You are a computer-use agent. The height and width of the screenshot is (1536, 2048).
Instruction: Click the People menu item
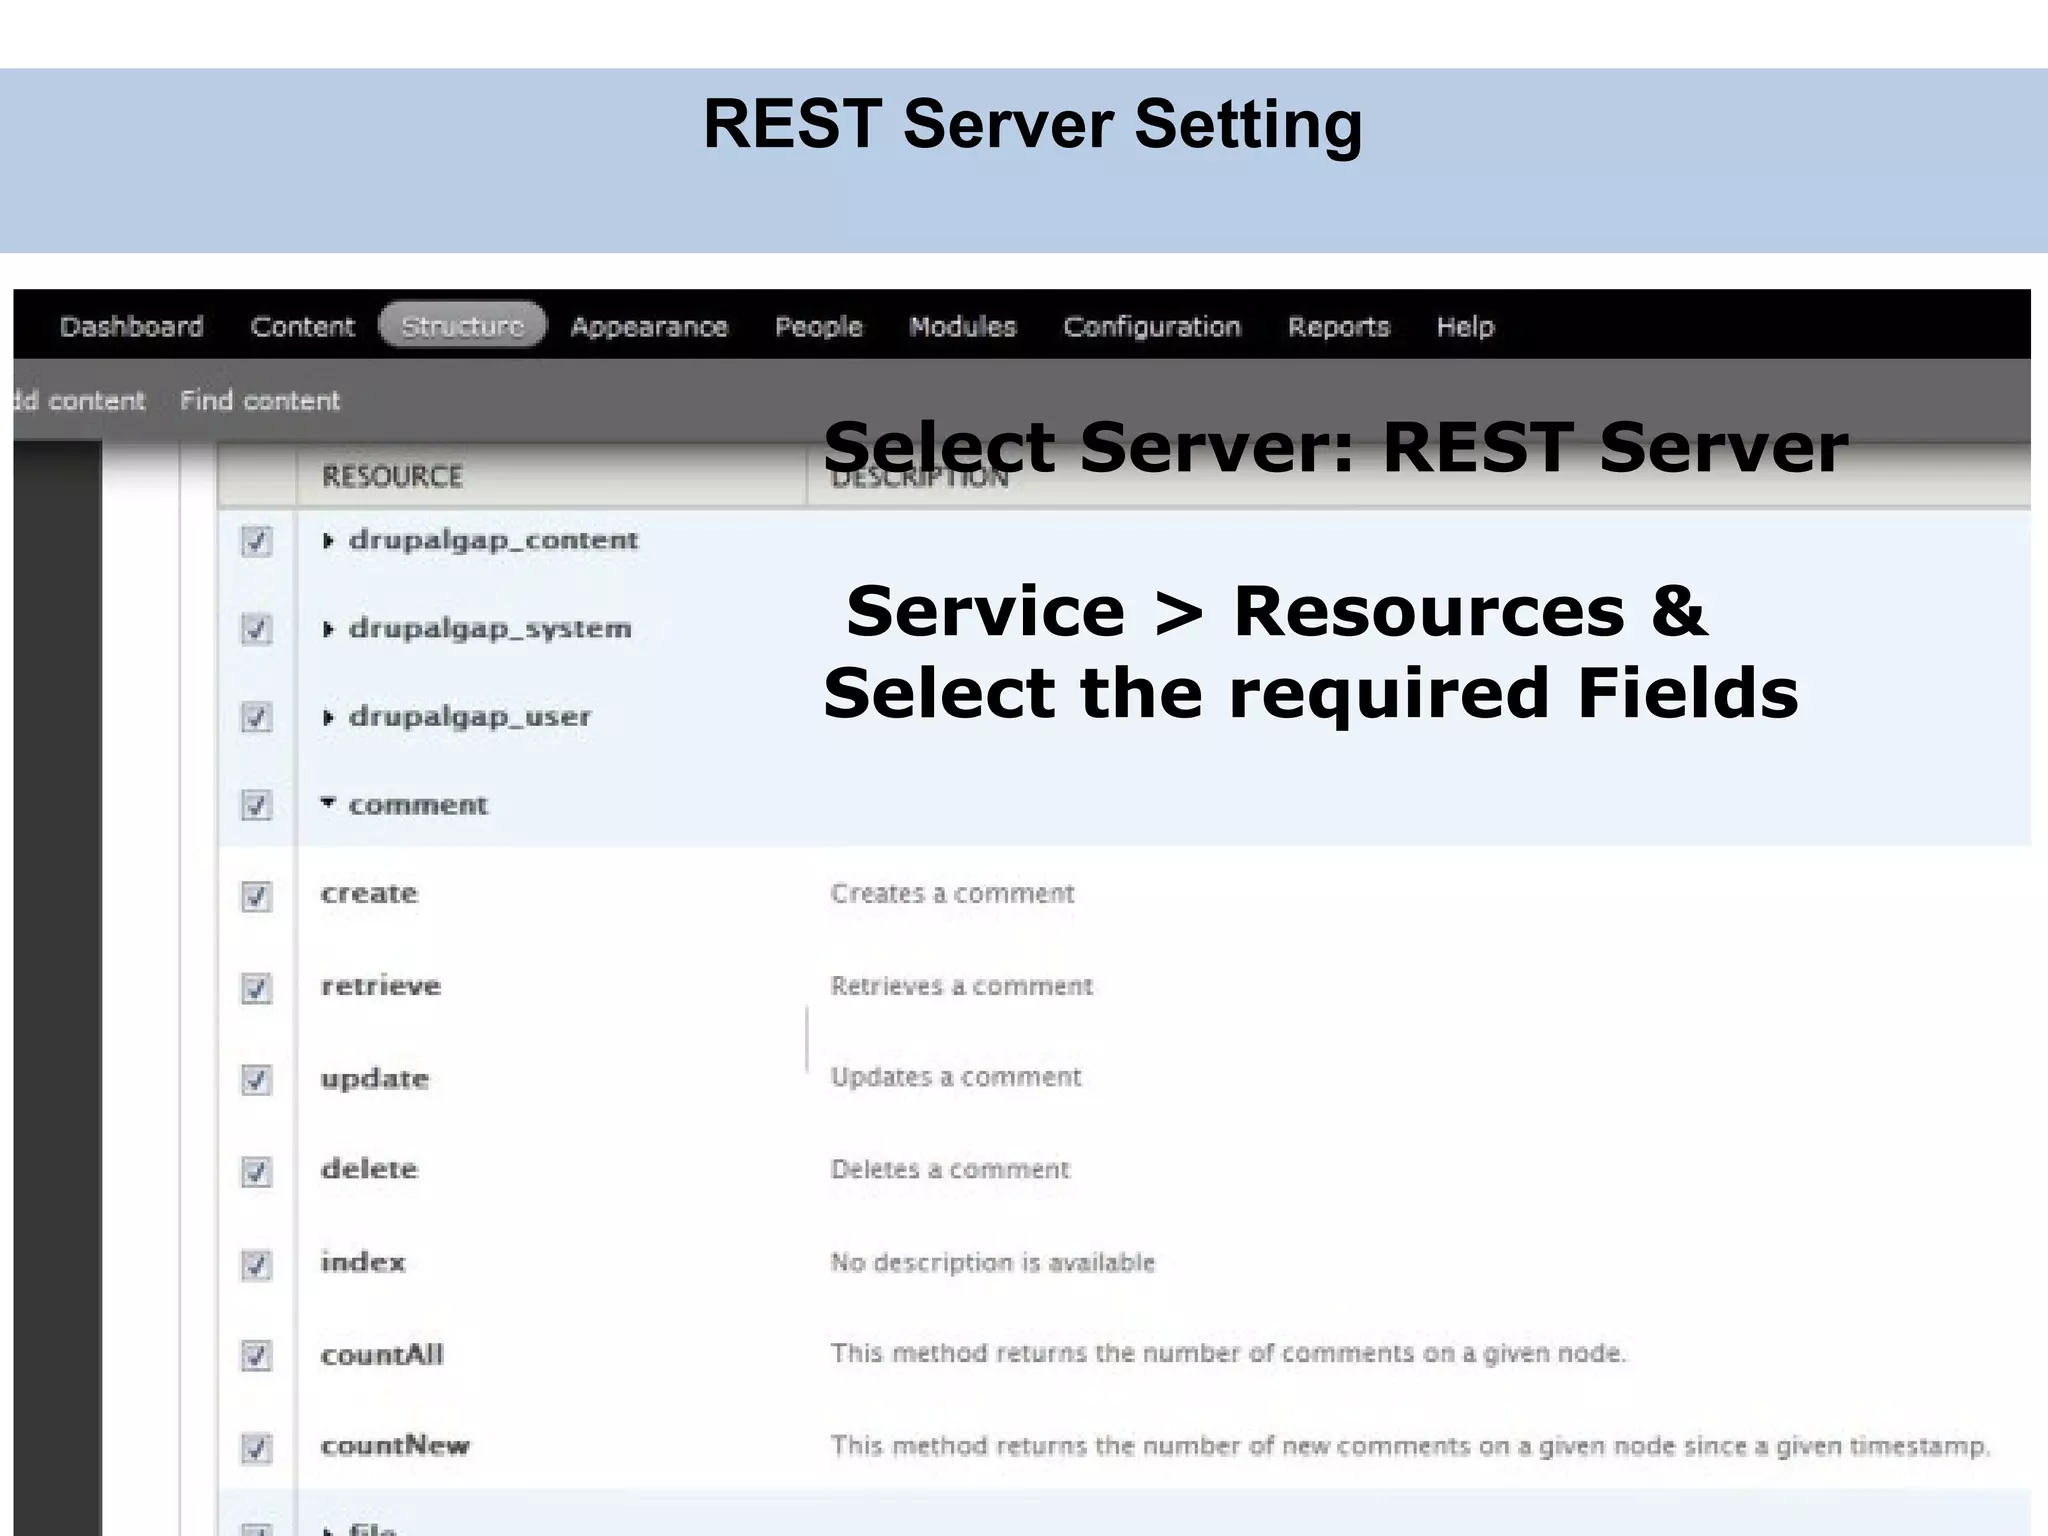[818, 326]
